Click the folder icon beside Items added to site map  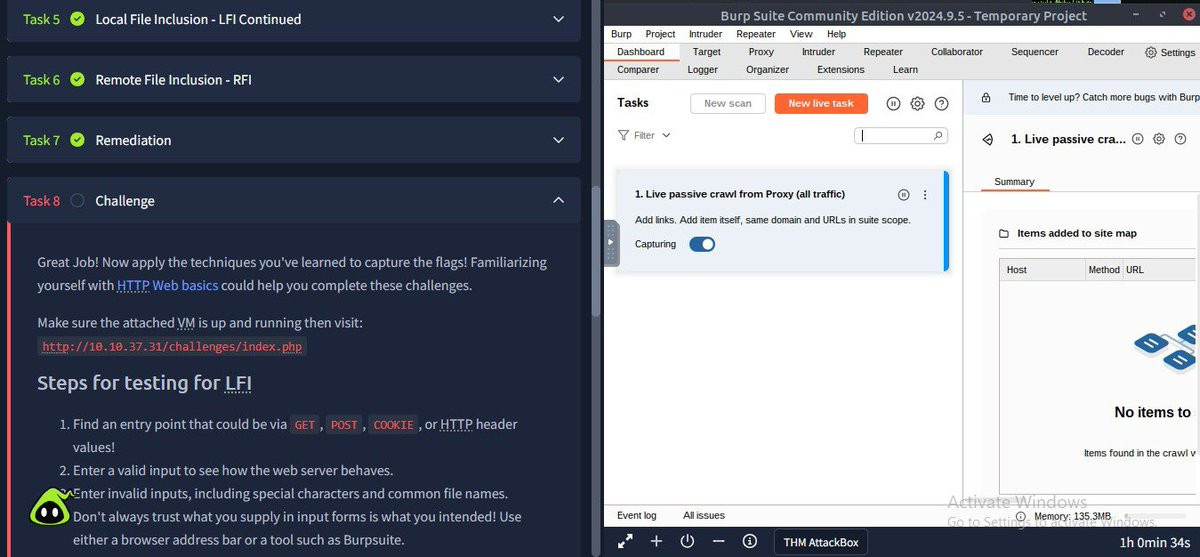(1004, 234)
